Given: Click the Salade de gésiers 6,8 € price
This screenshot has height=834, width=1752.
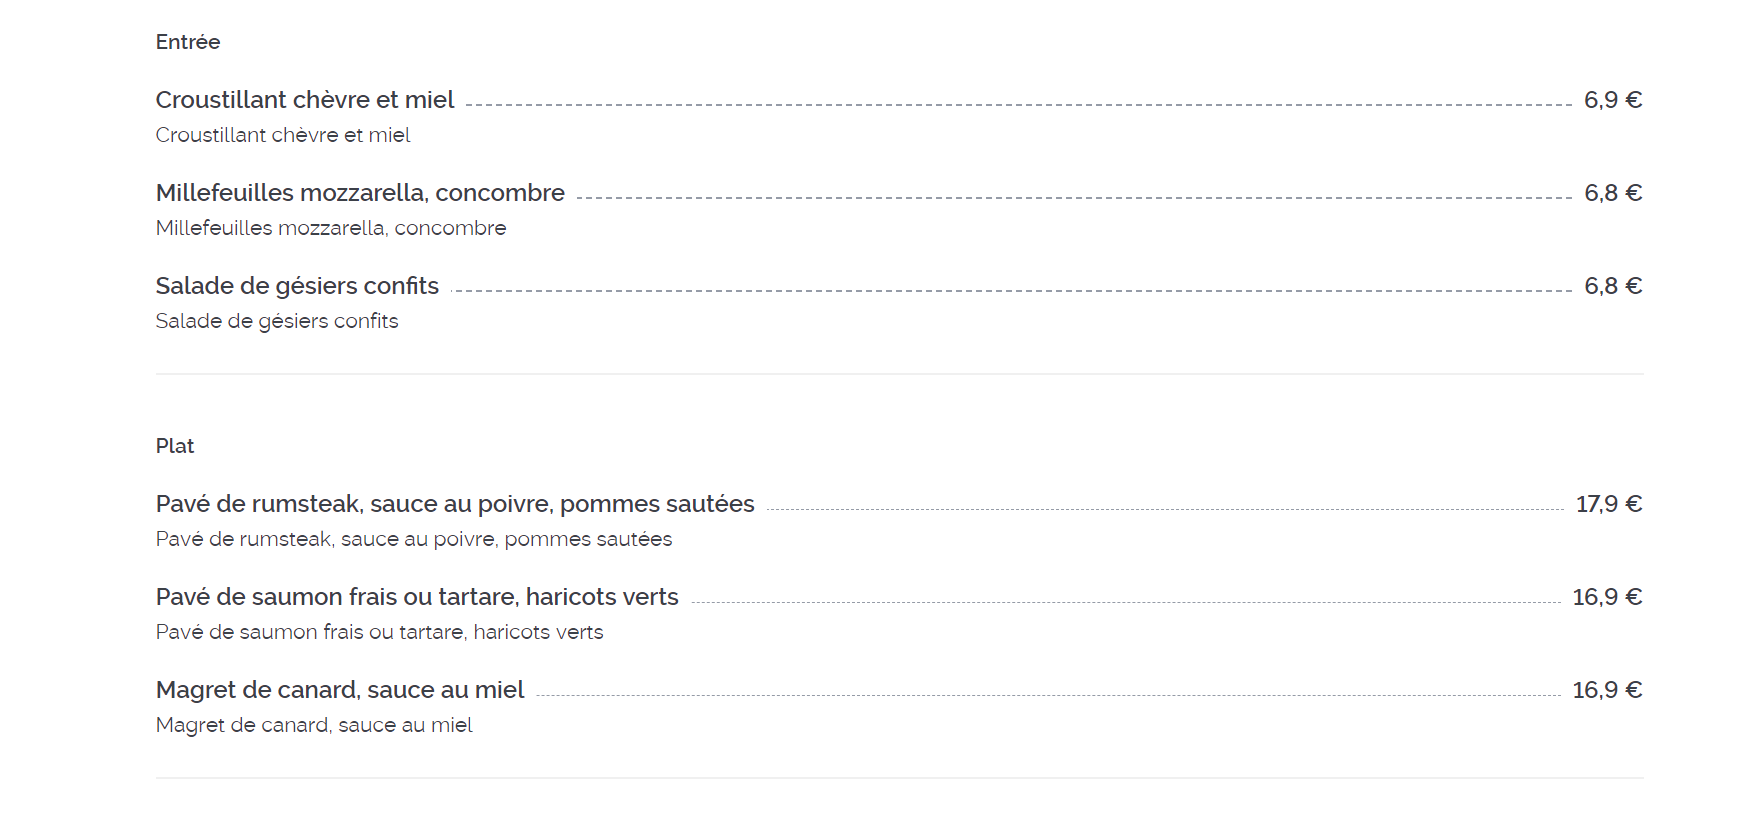Looking at the screenshot, I should coord(1613,286).
